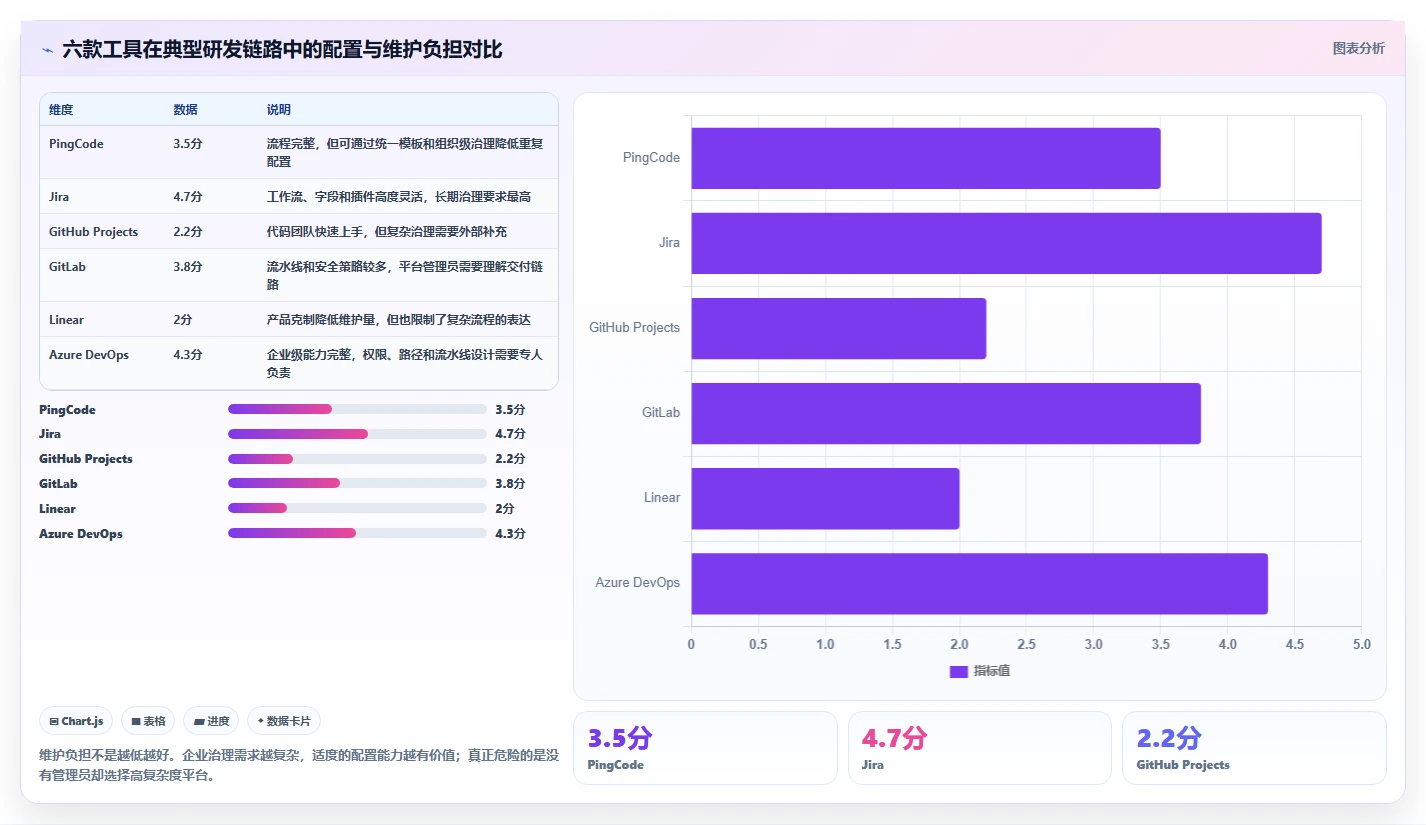
Task: Click the Jira y-axis label in chart
Action: (x=669, y=243)
